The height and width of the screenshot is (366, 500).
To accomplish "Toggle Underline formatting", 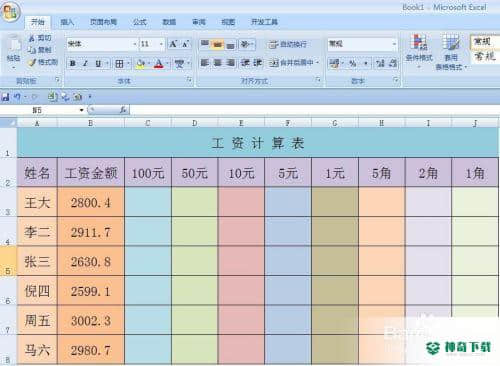I will (98, 63).
